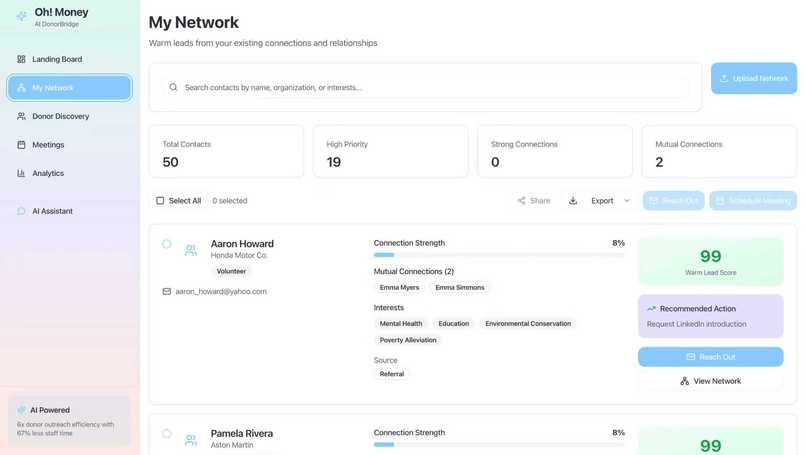Click the Emma Simmons mutual connection tag
The image size is (806, 455).
pyautogui.click(x=460, y=287)
